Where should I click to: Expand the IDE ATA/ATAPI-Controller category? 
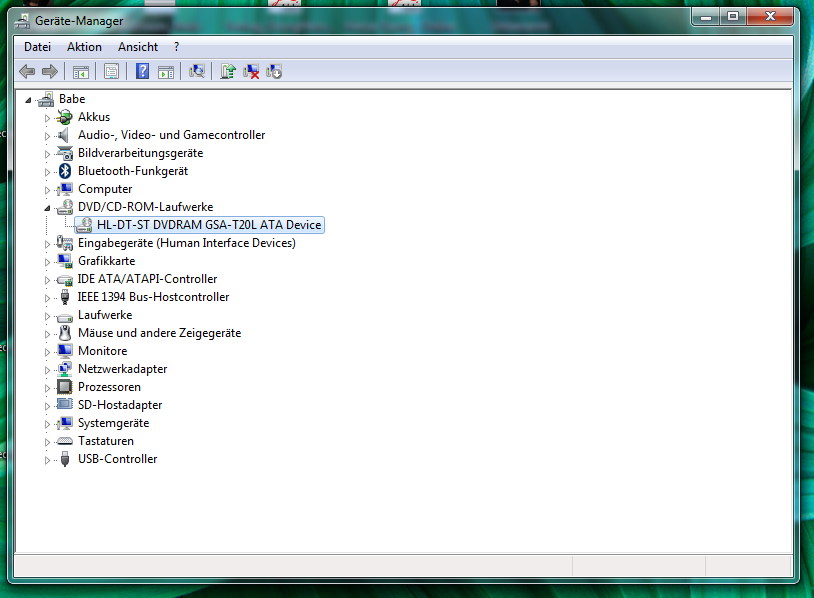click(47, 280)
